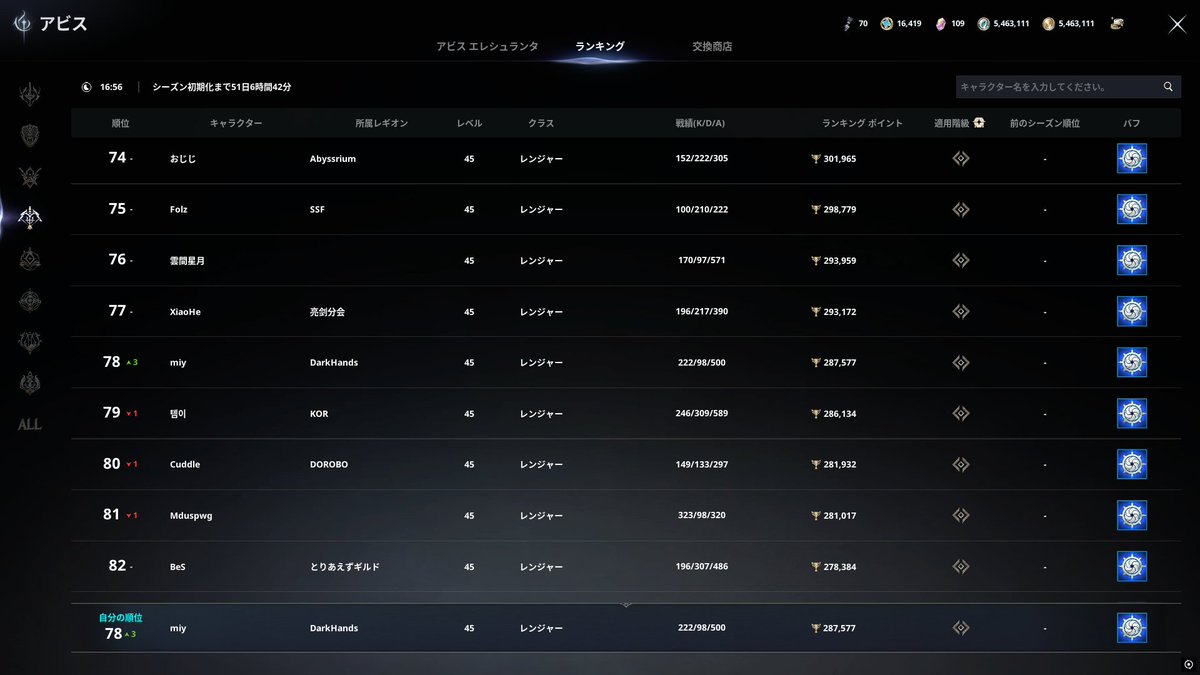The height and width of the screenshot is (675, 1200).
Task: Click the 所属レギオン column header
Action: pos(381,123)
